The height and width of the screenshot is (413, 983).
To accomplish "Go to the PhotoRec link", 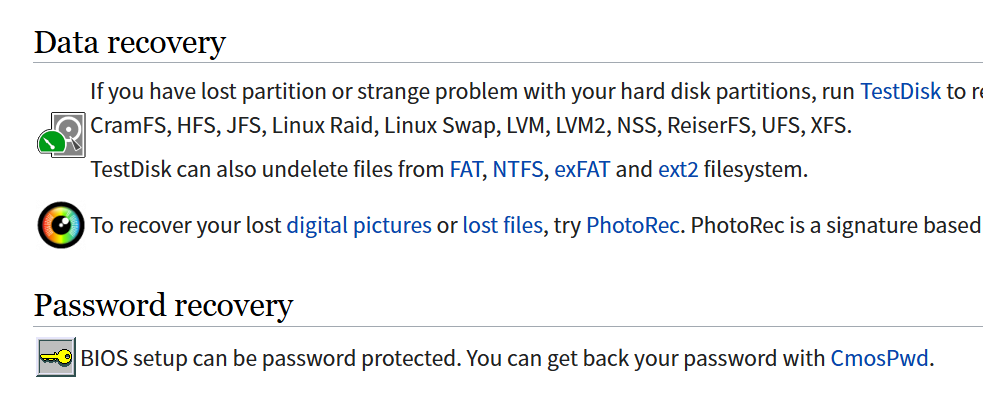I will point(633,225).
